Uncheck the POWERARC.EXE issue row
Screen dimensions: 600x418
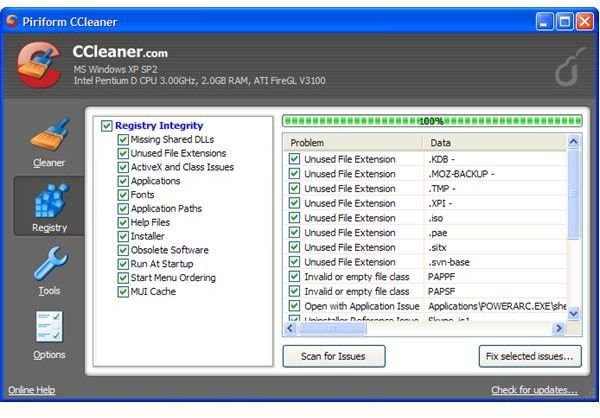(294, 306)
